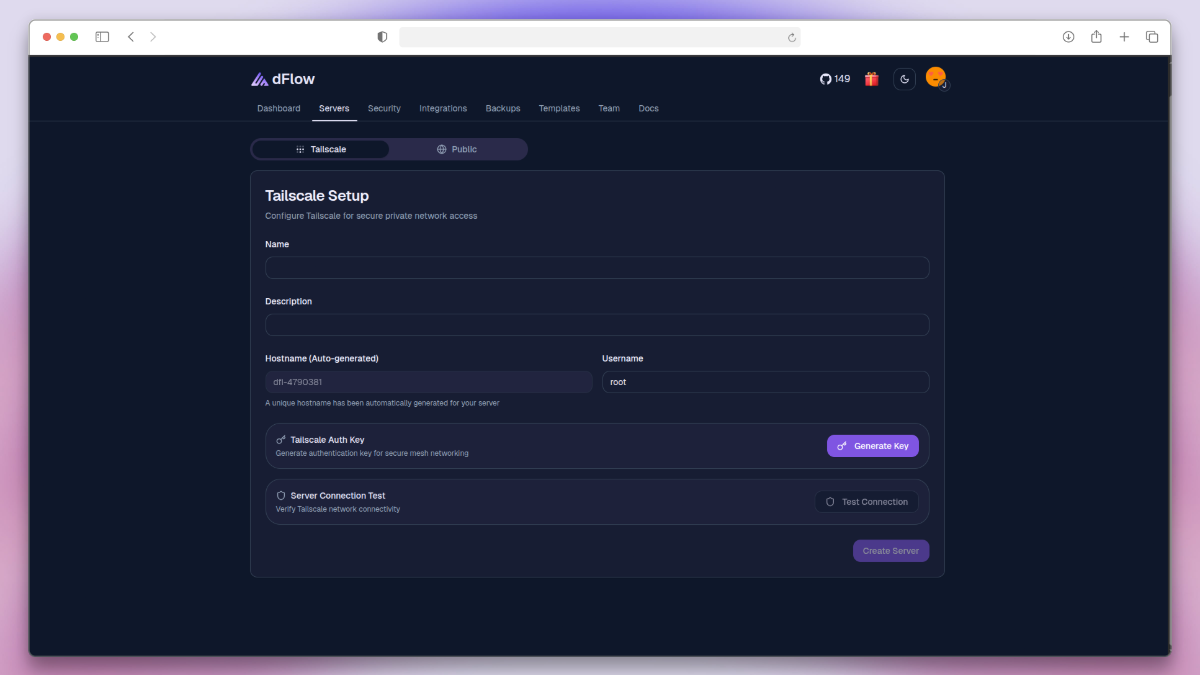Viewport: 1200px width, 675px height.
Task: Click the browser share icon
Action: (x=1096, y=37)
